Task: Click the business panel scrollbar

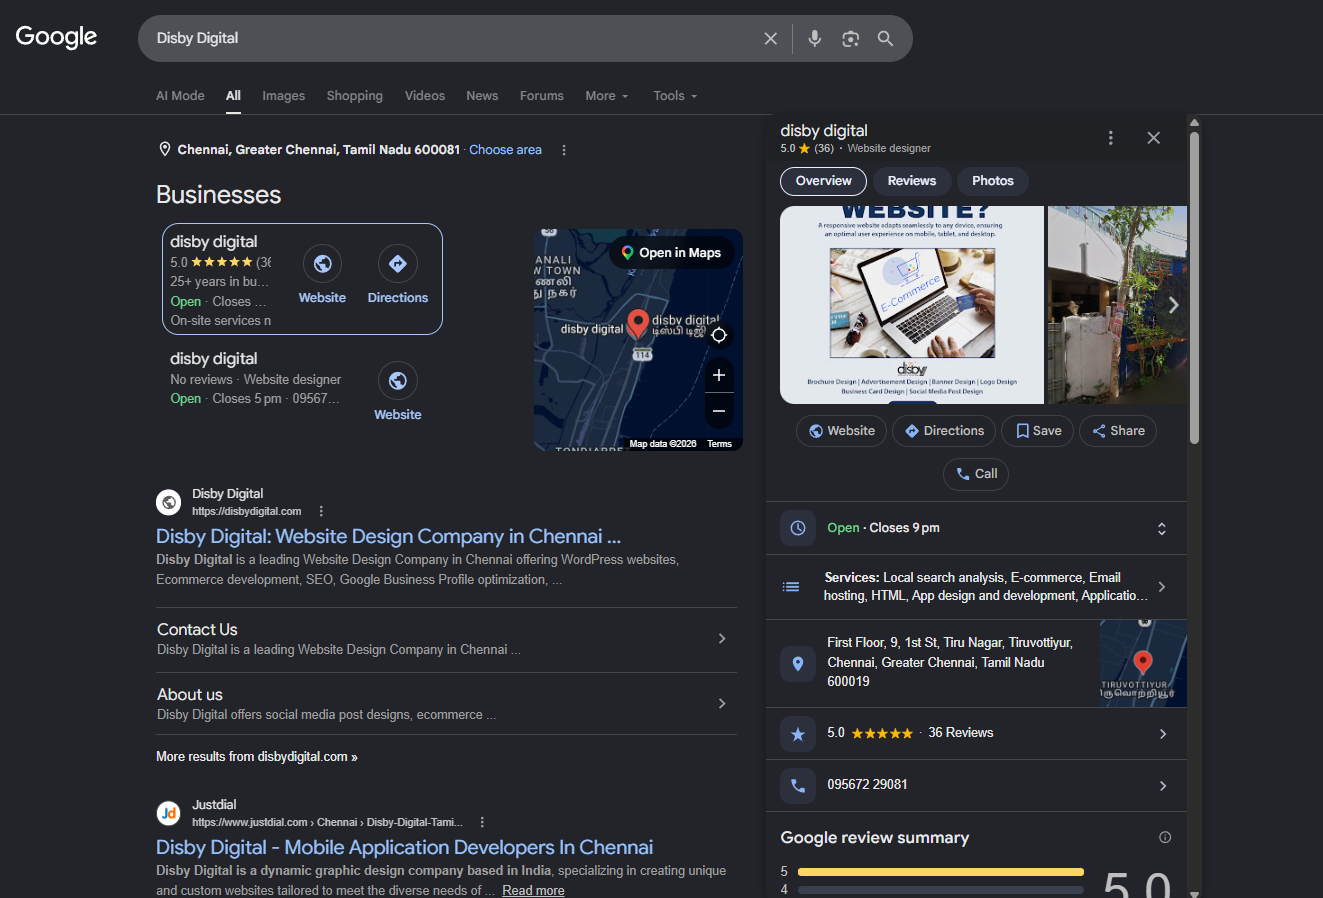Action: [x=1194, y=288]
